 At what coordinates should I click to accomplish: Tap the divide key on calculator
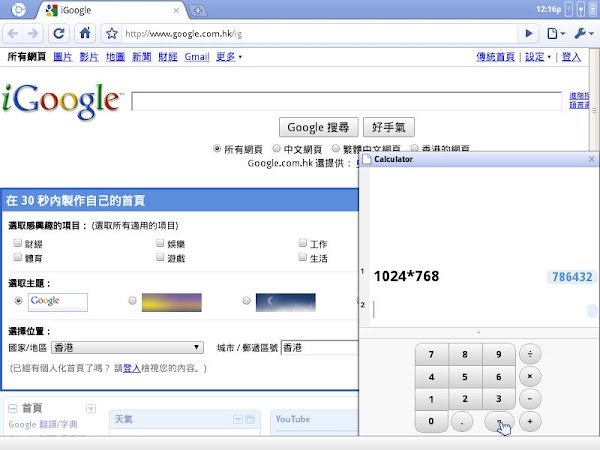530,354
